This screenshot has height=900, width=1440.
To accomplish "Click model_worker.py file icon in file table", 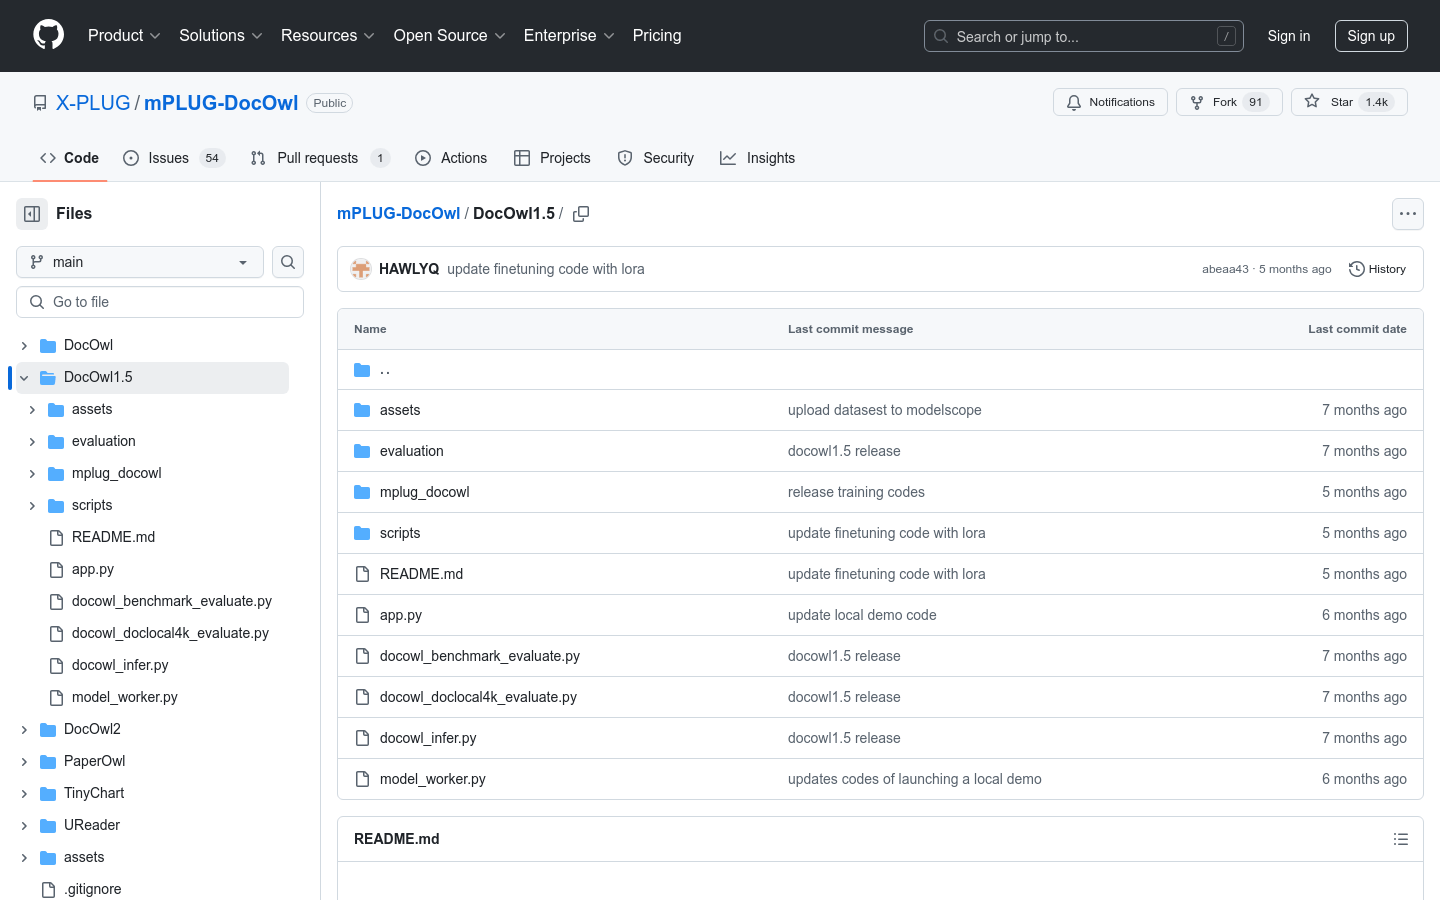I will [x=362, y=779].
